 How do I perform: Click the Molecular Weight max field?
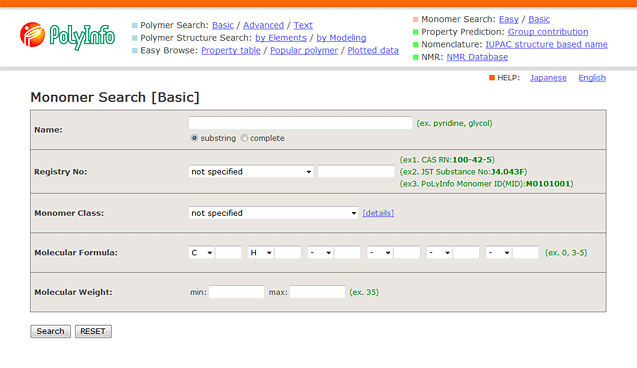click(x=317, y=292)
